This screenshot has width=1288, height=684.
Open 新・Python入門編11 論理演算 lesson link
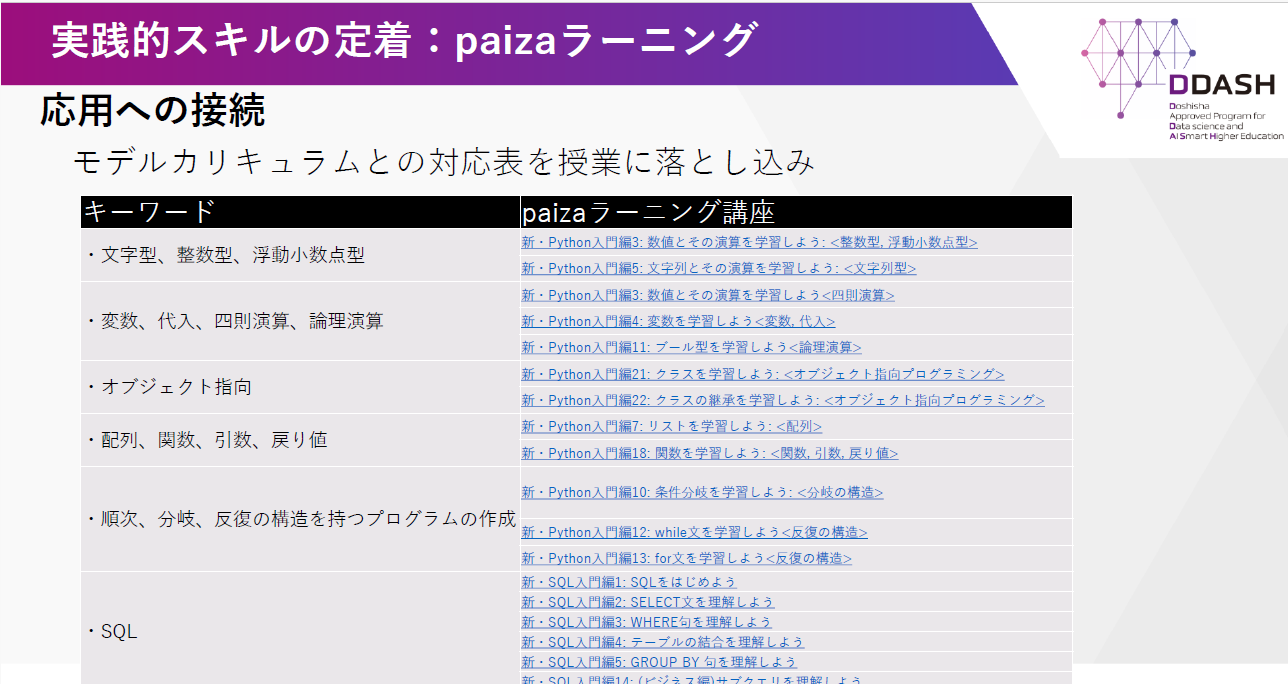click(x=688, y=347)
